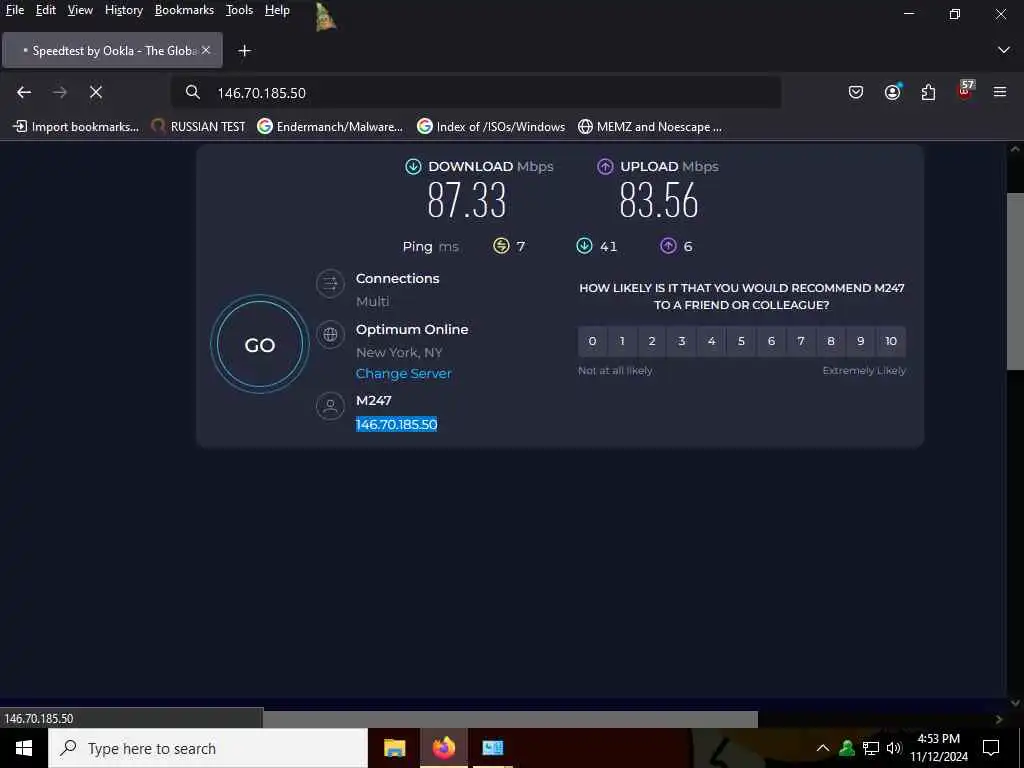Image resolution: width=1024 pixels, height=768 pixels.
Task: Rate recommendation as 1
Action: click(622, 341)
